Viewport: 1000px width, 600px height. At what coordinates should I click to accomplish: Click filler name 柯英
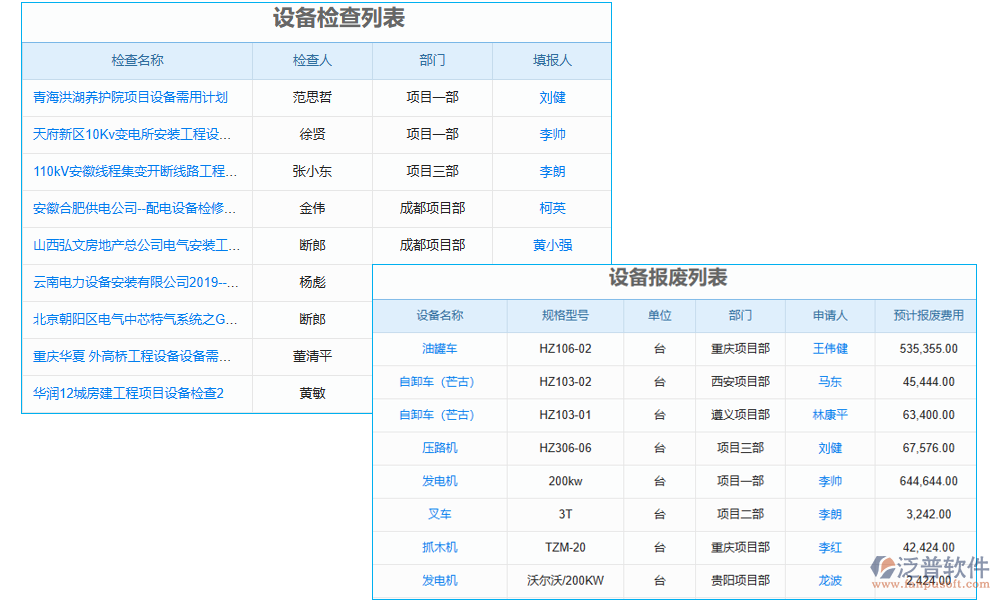coord(552,208)
